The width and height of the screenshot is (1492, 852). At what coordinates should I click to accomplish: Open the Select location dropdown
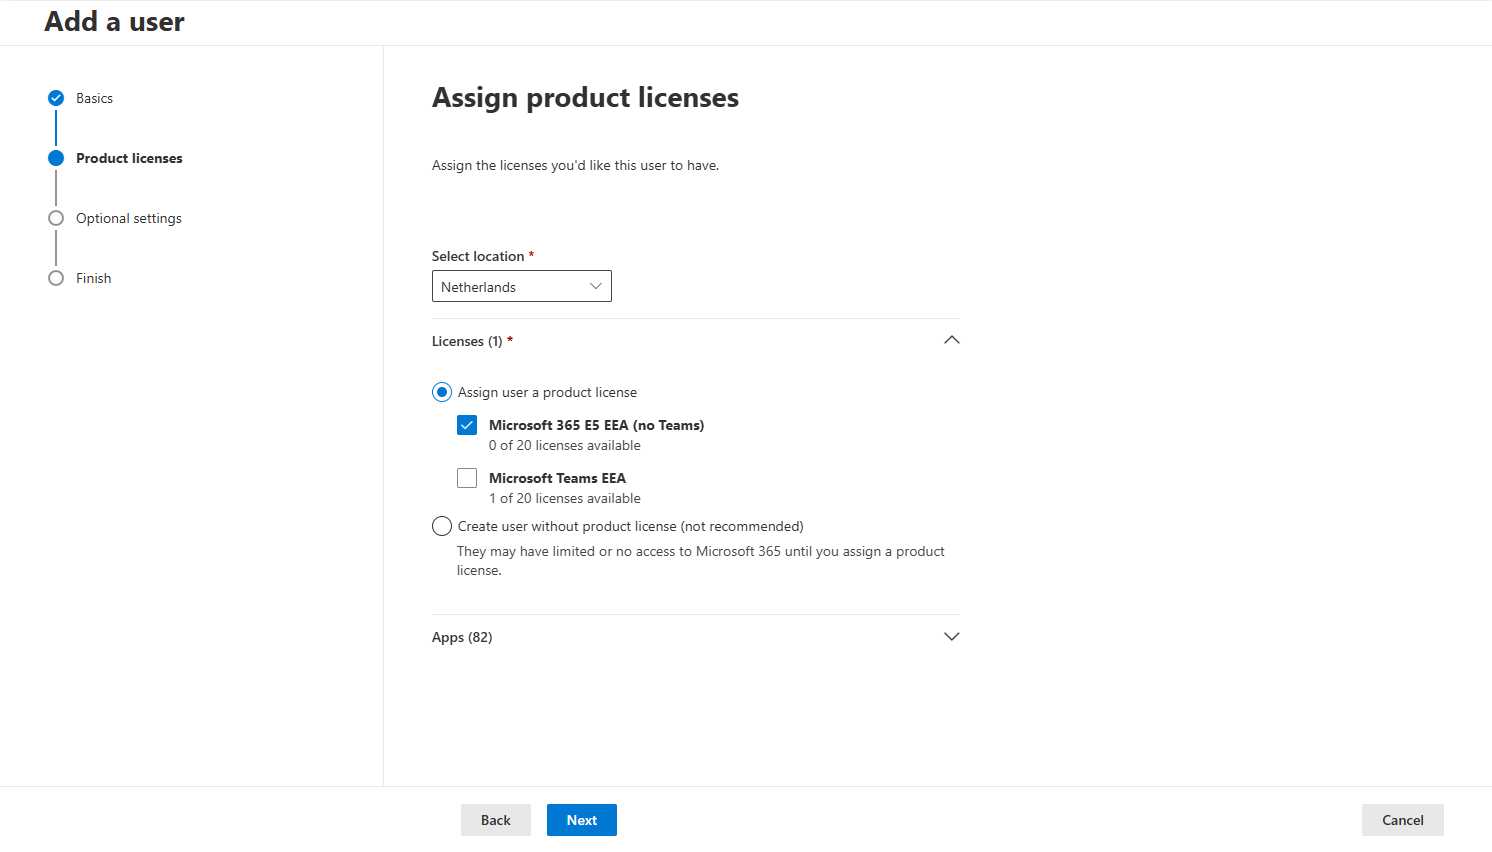tap(522, 286)
